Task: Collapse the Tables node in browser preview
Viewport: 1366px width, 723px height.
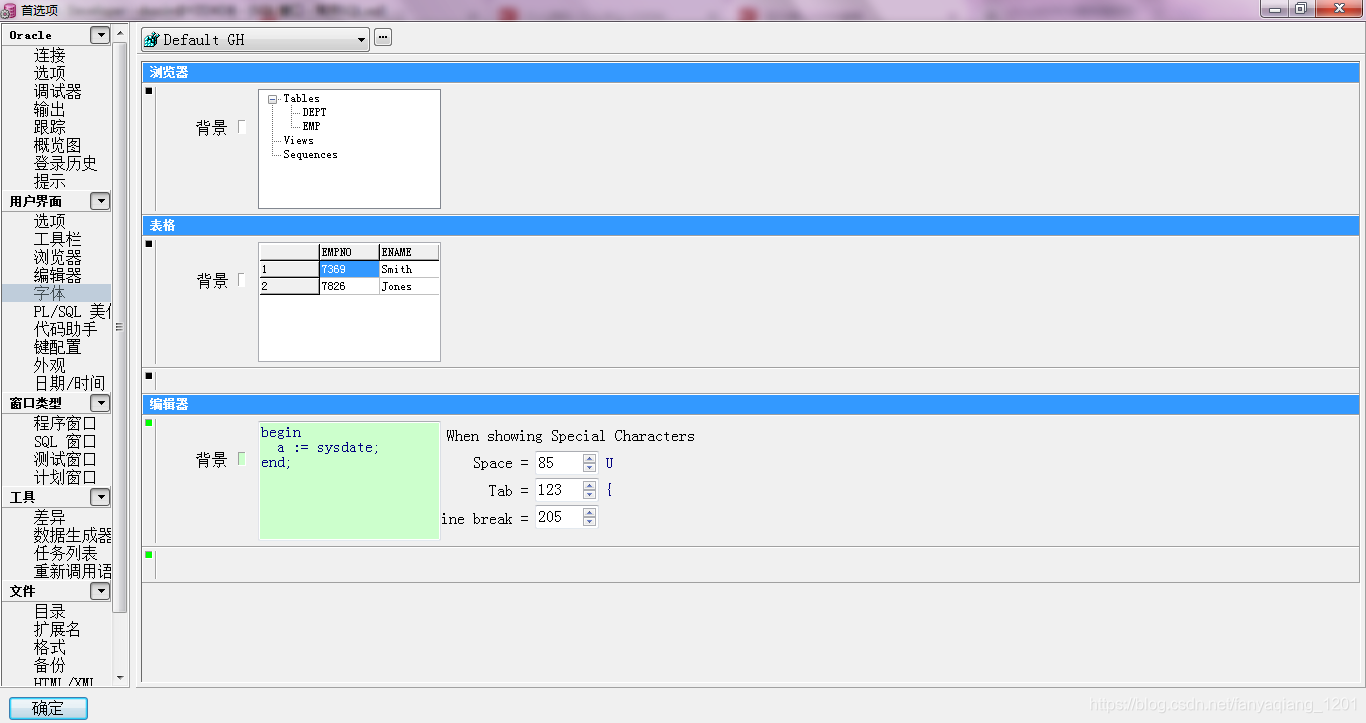Action: [272, 99]
